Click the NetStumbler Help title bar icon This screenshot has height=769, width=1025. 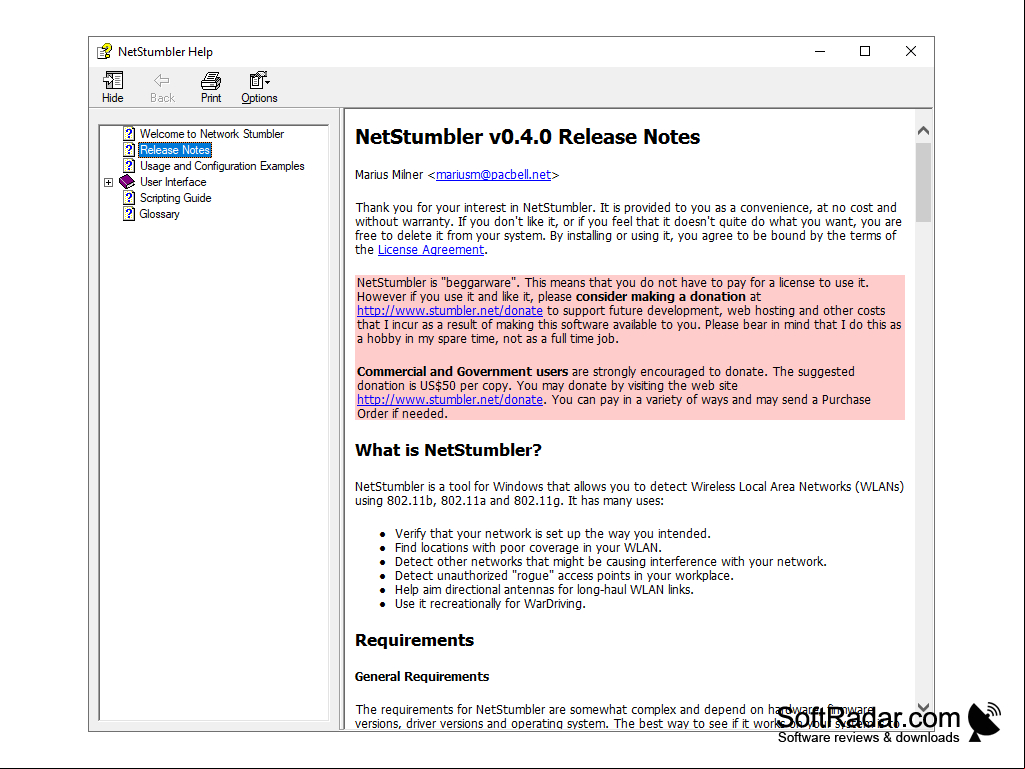coord(105,52)
